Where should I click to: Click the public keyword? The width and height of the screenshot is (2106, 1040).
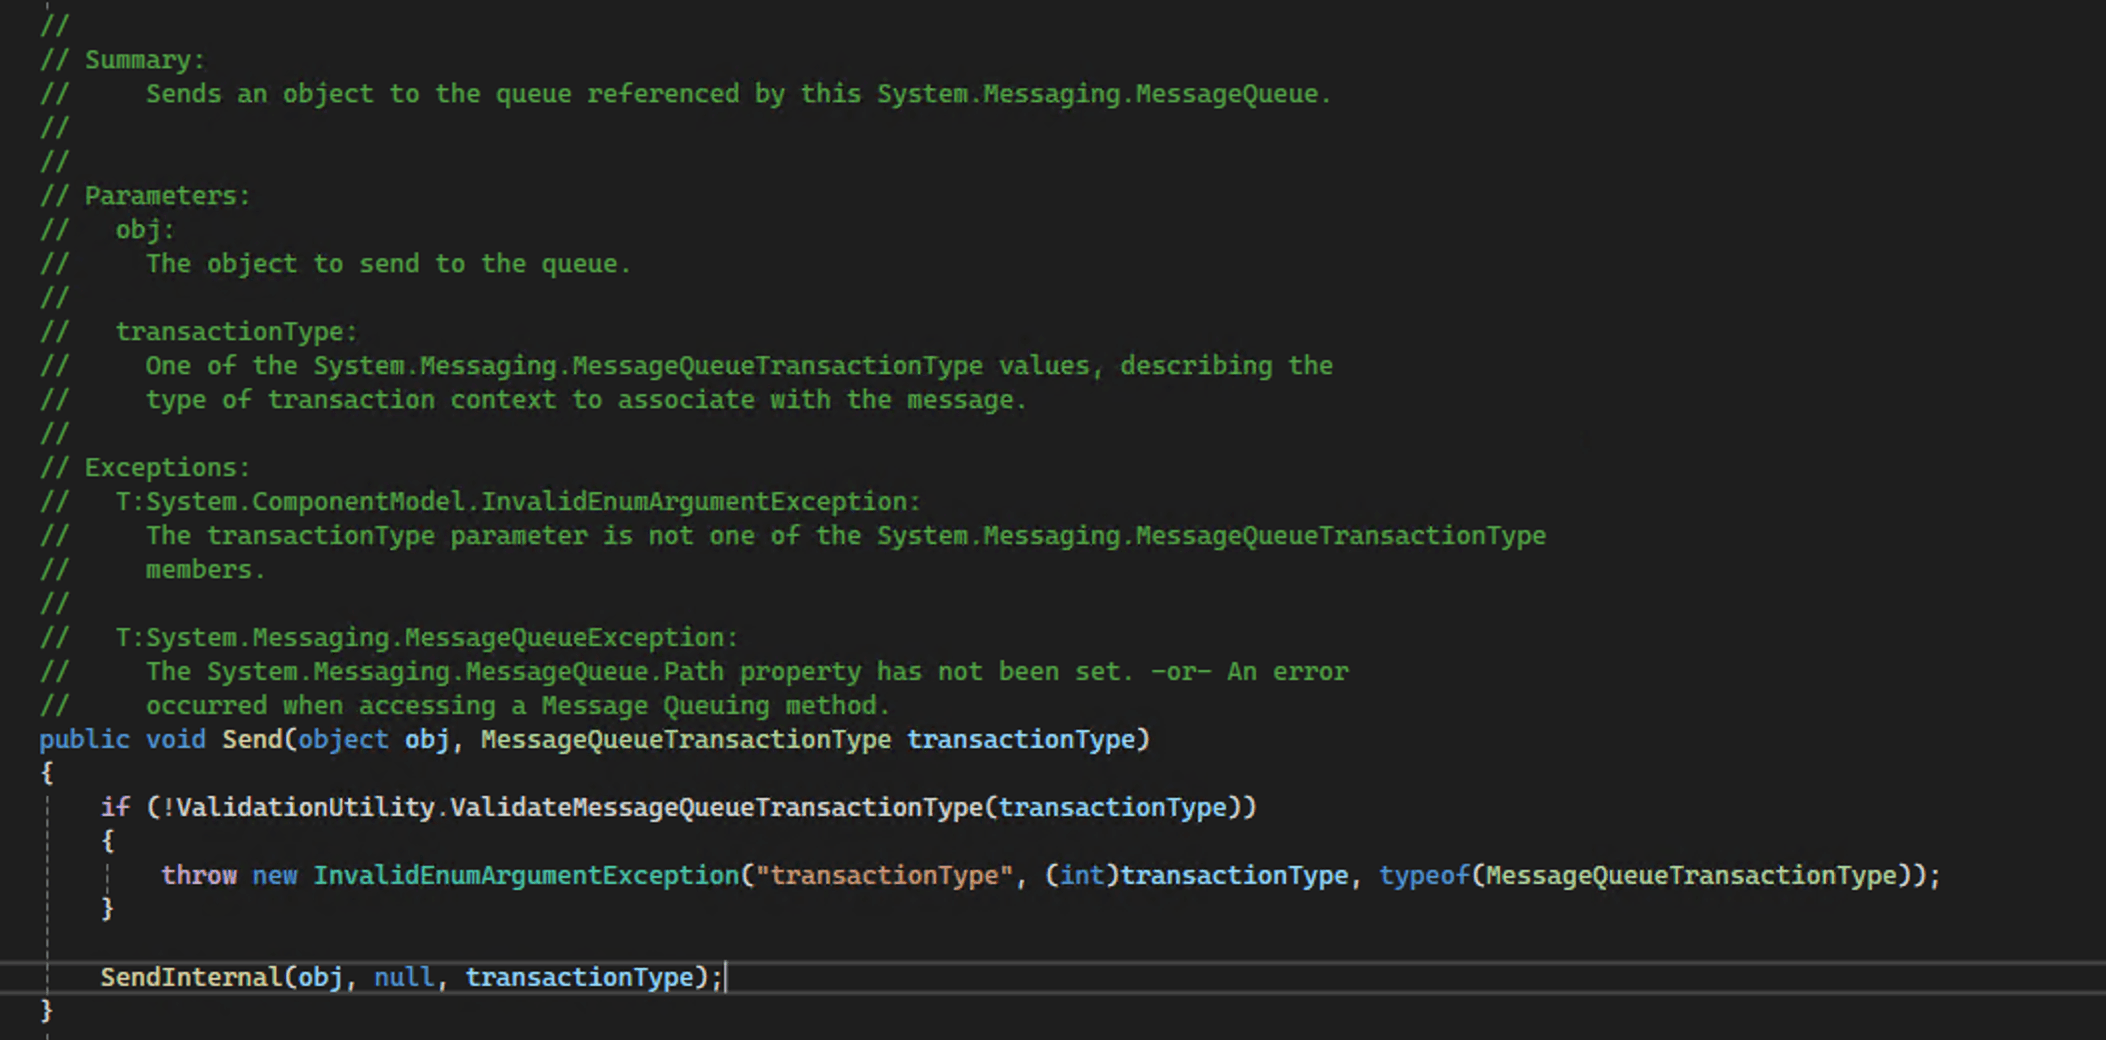click(83, 739)
